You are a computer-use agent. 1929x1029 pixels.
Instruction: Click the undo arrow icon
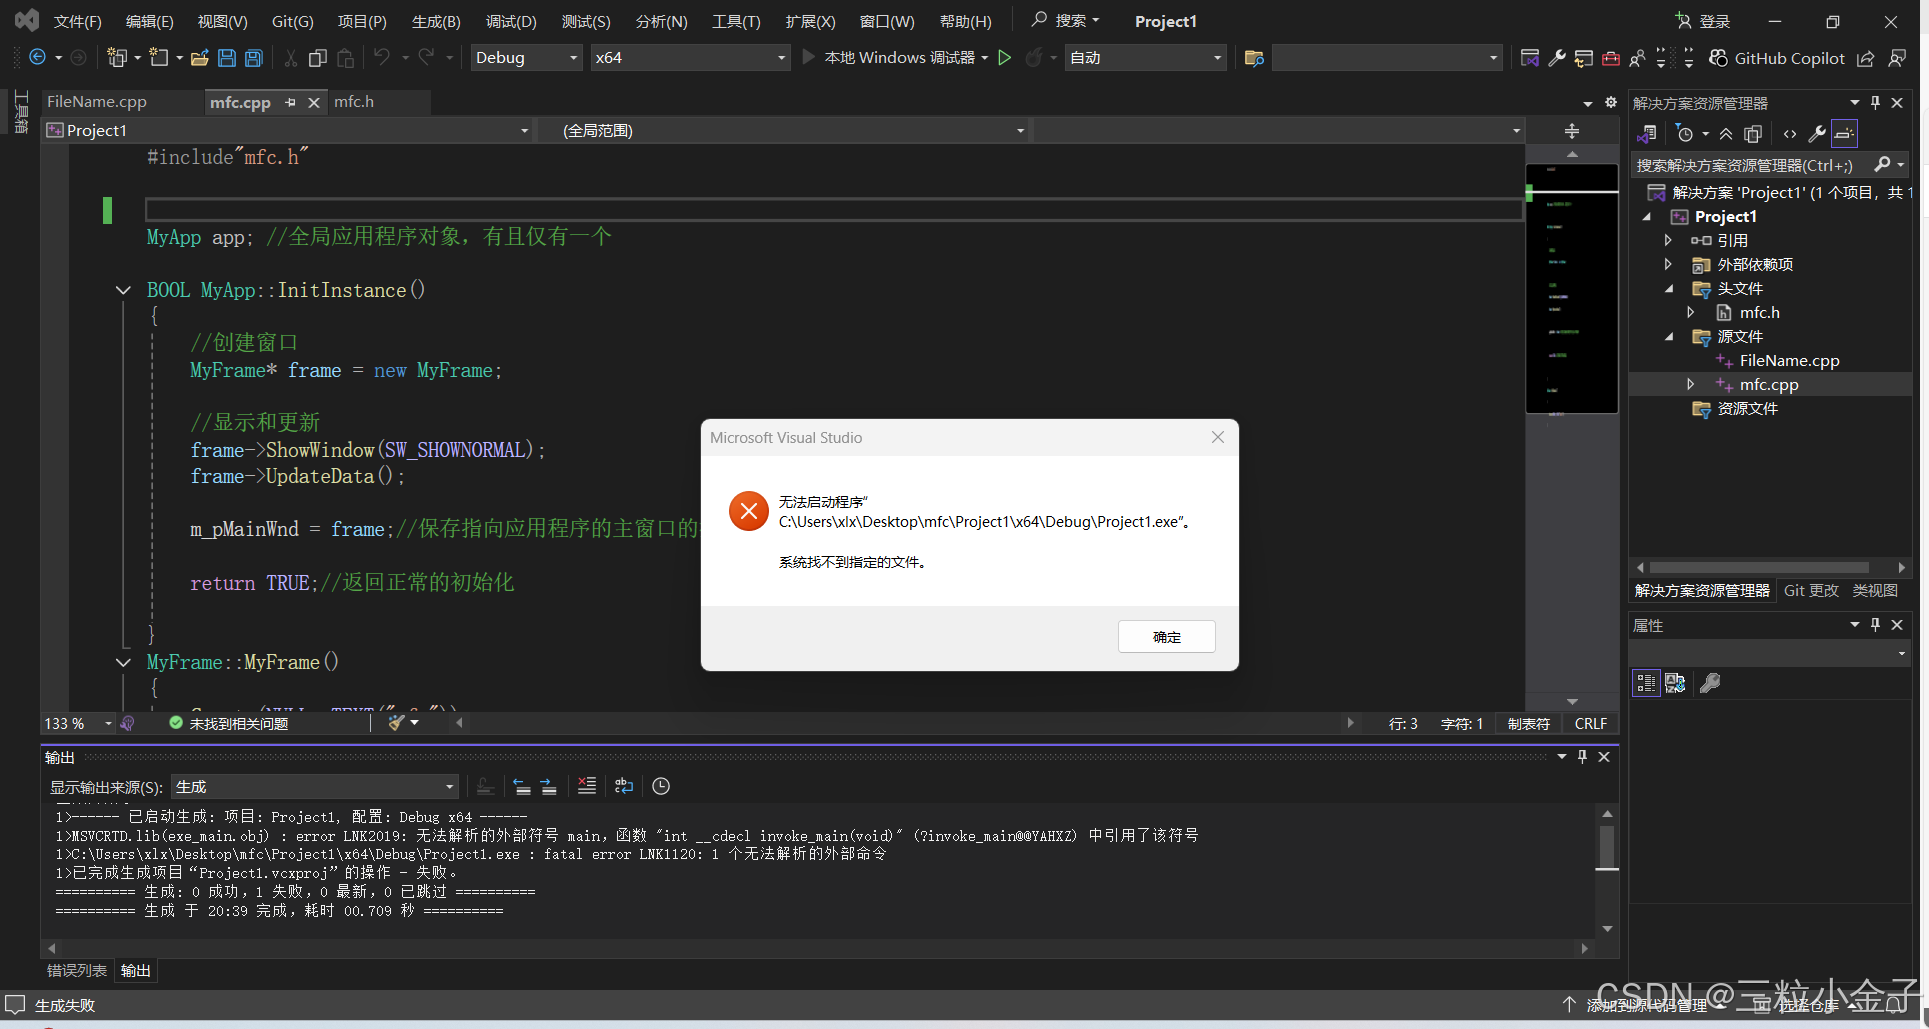click(382, 58)
